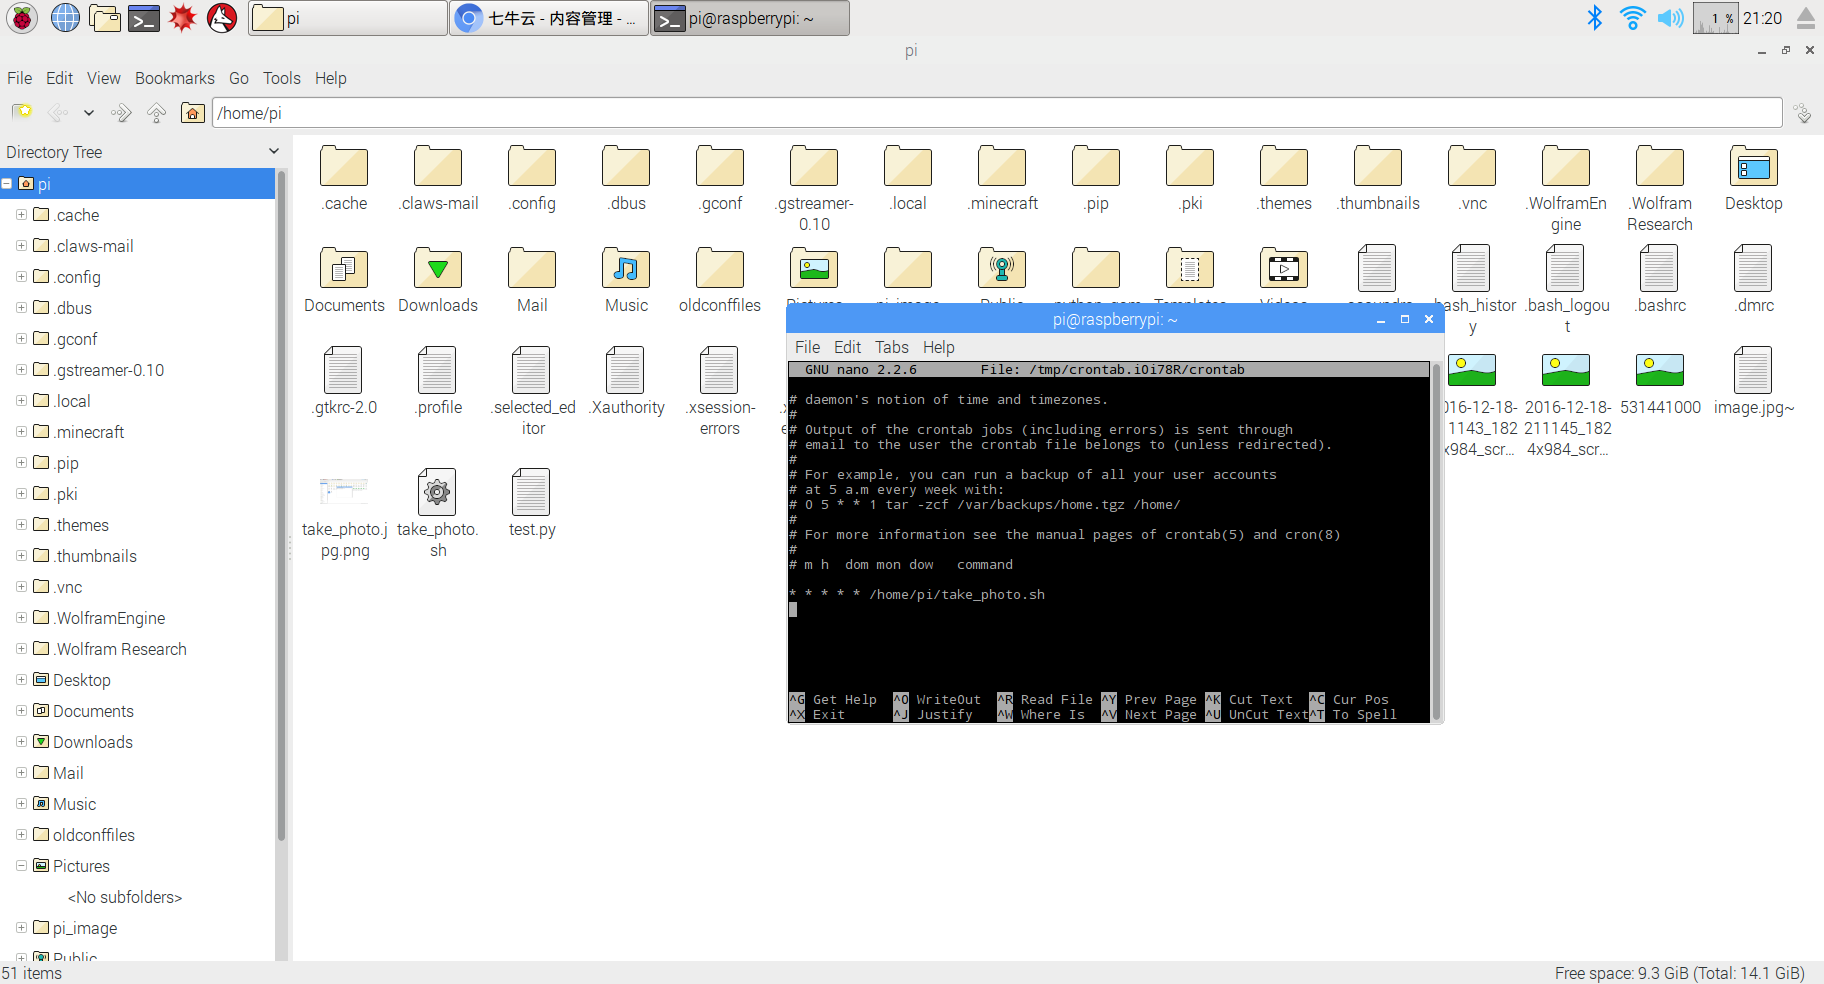Viewport: 1824px width, 984px height.
Task: Click the clock showing 21:20
Action: pos(1763,18)
